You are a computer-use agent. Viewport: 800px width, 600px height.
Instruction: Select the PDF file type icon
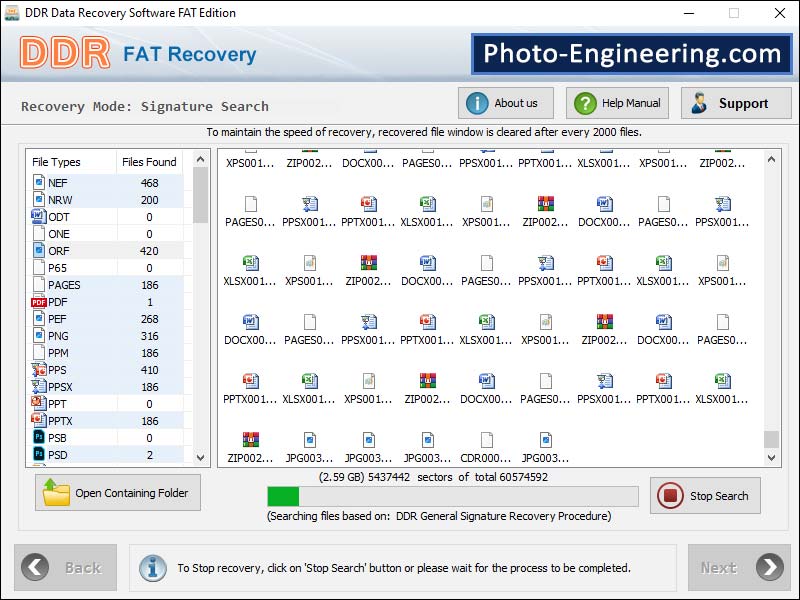pos(38,301)
